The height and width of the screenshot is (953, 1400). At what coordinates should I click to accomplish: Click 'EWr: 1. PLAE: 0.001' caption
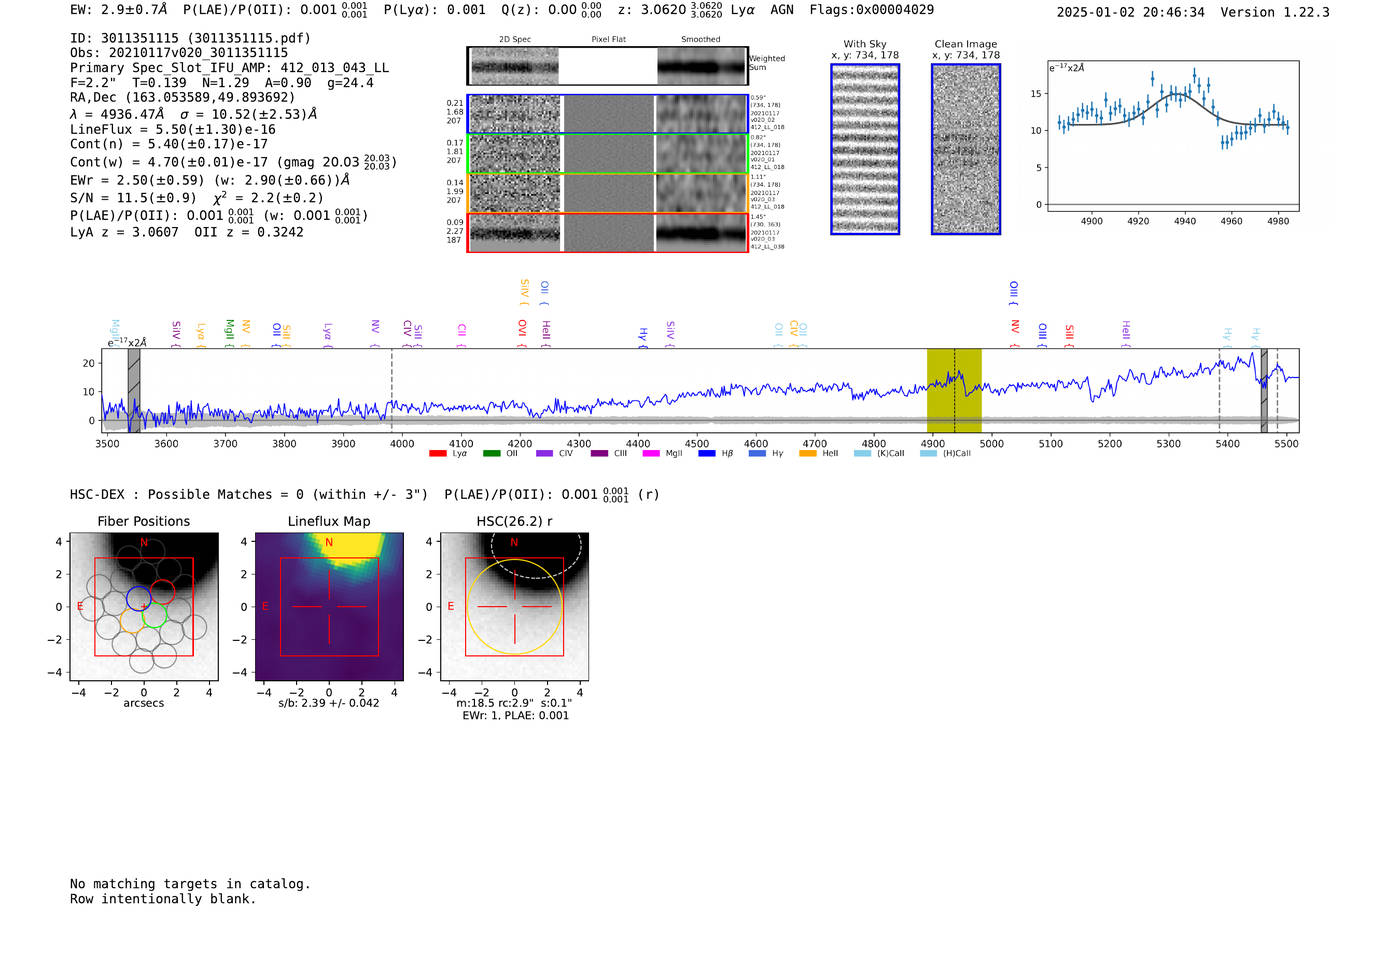515,715
